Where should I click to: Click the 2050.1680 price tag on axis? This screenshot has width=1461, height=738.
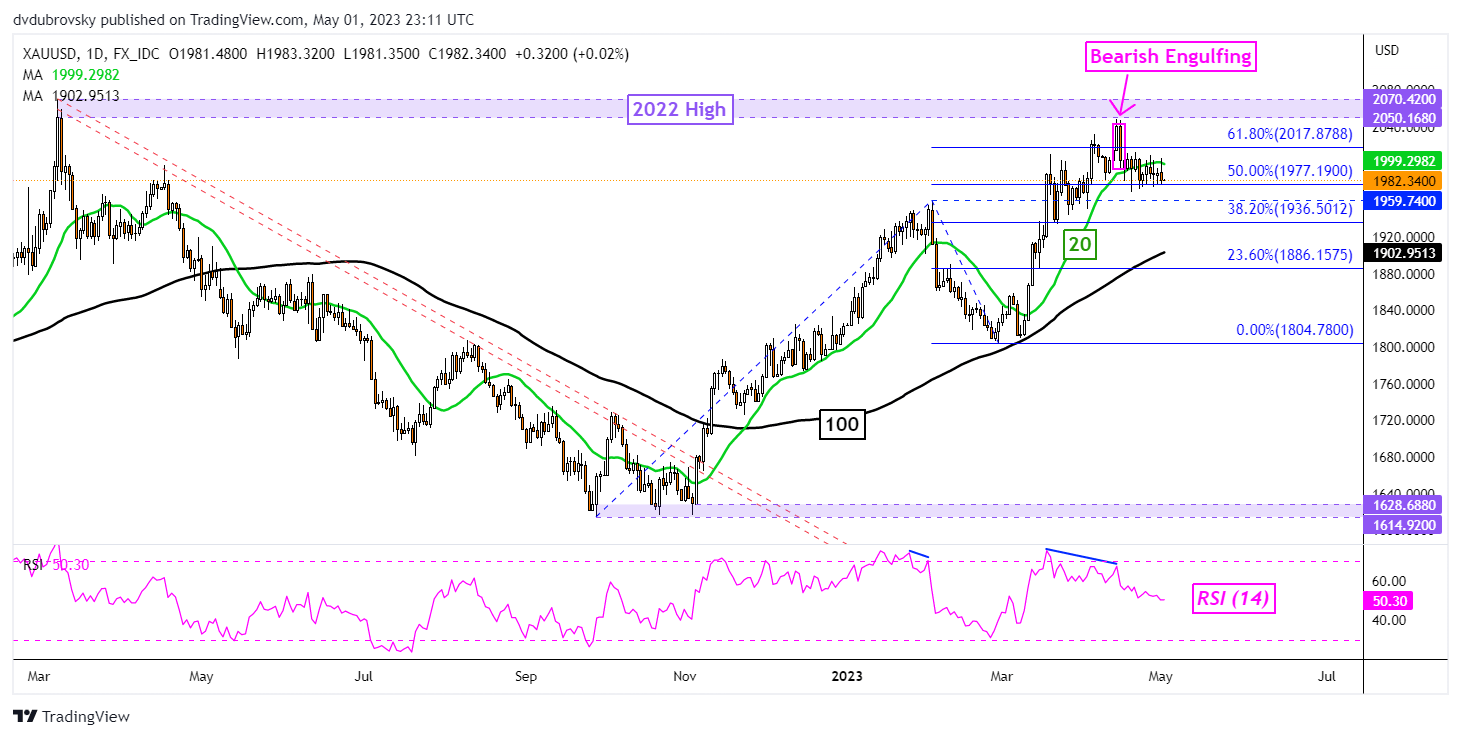1405,118
